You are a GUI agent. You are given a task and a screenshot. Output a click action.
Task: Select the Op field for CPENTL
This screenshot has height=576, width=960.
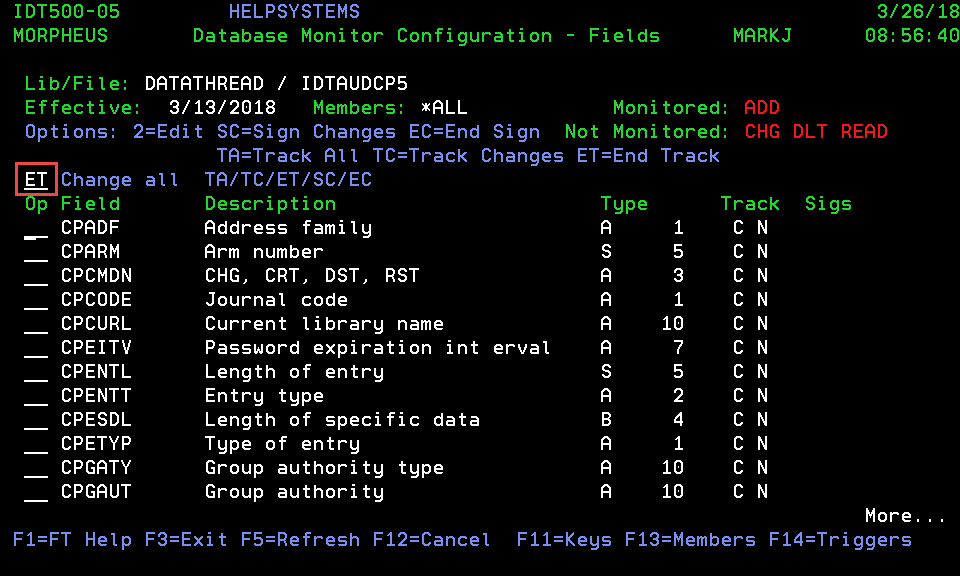[x=36, y=372]
